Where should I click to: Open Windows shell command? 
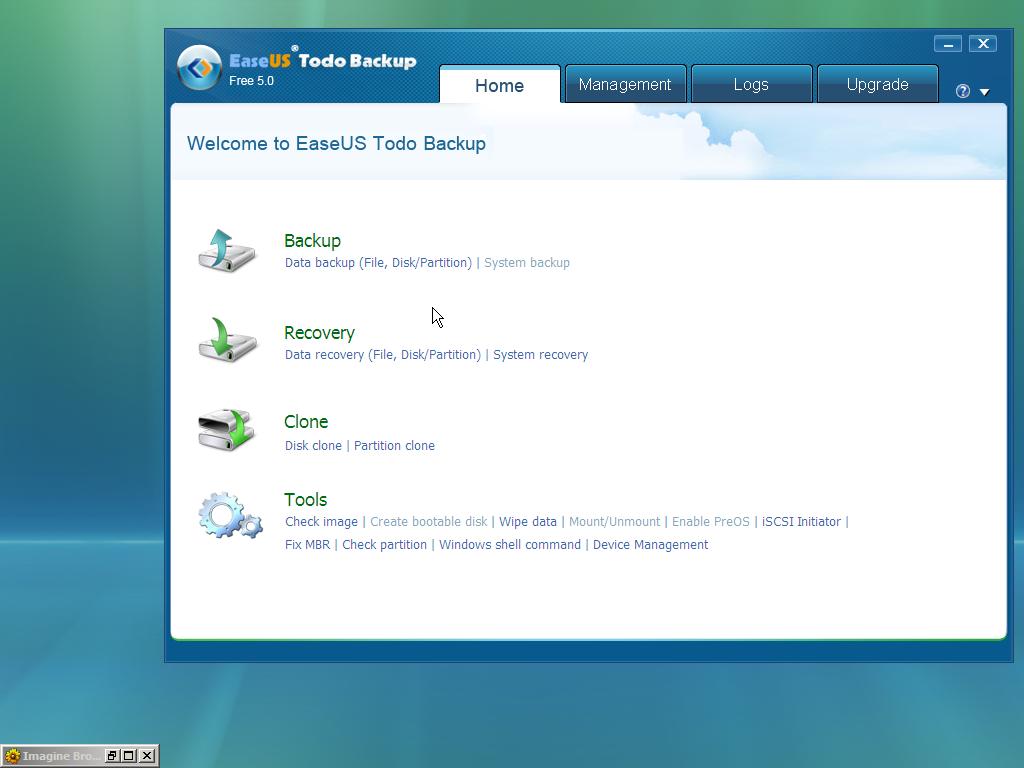coord(509,545)
